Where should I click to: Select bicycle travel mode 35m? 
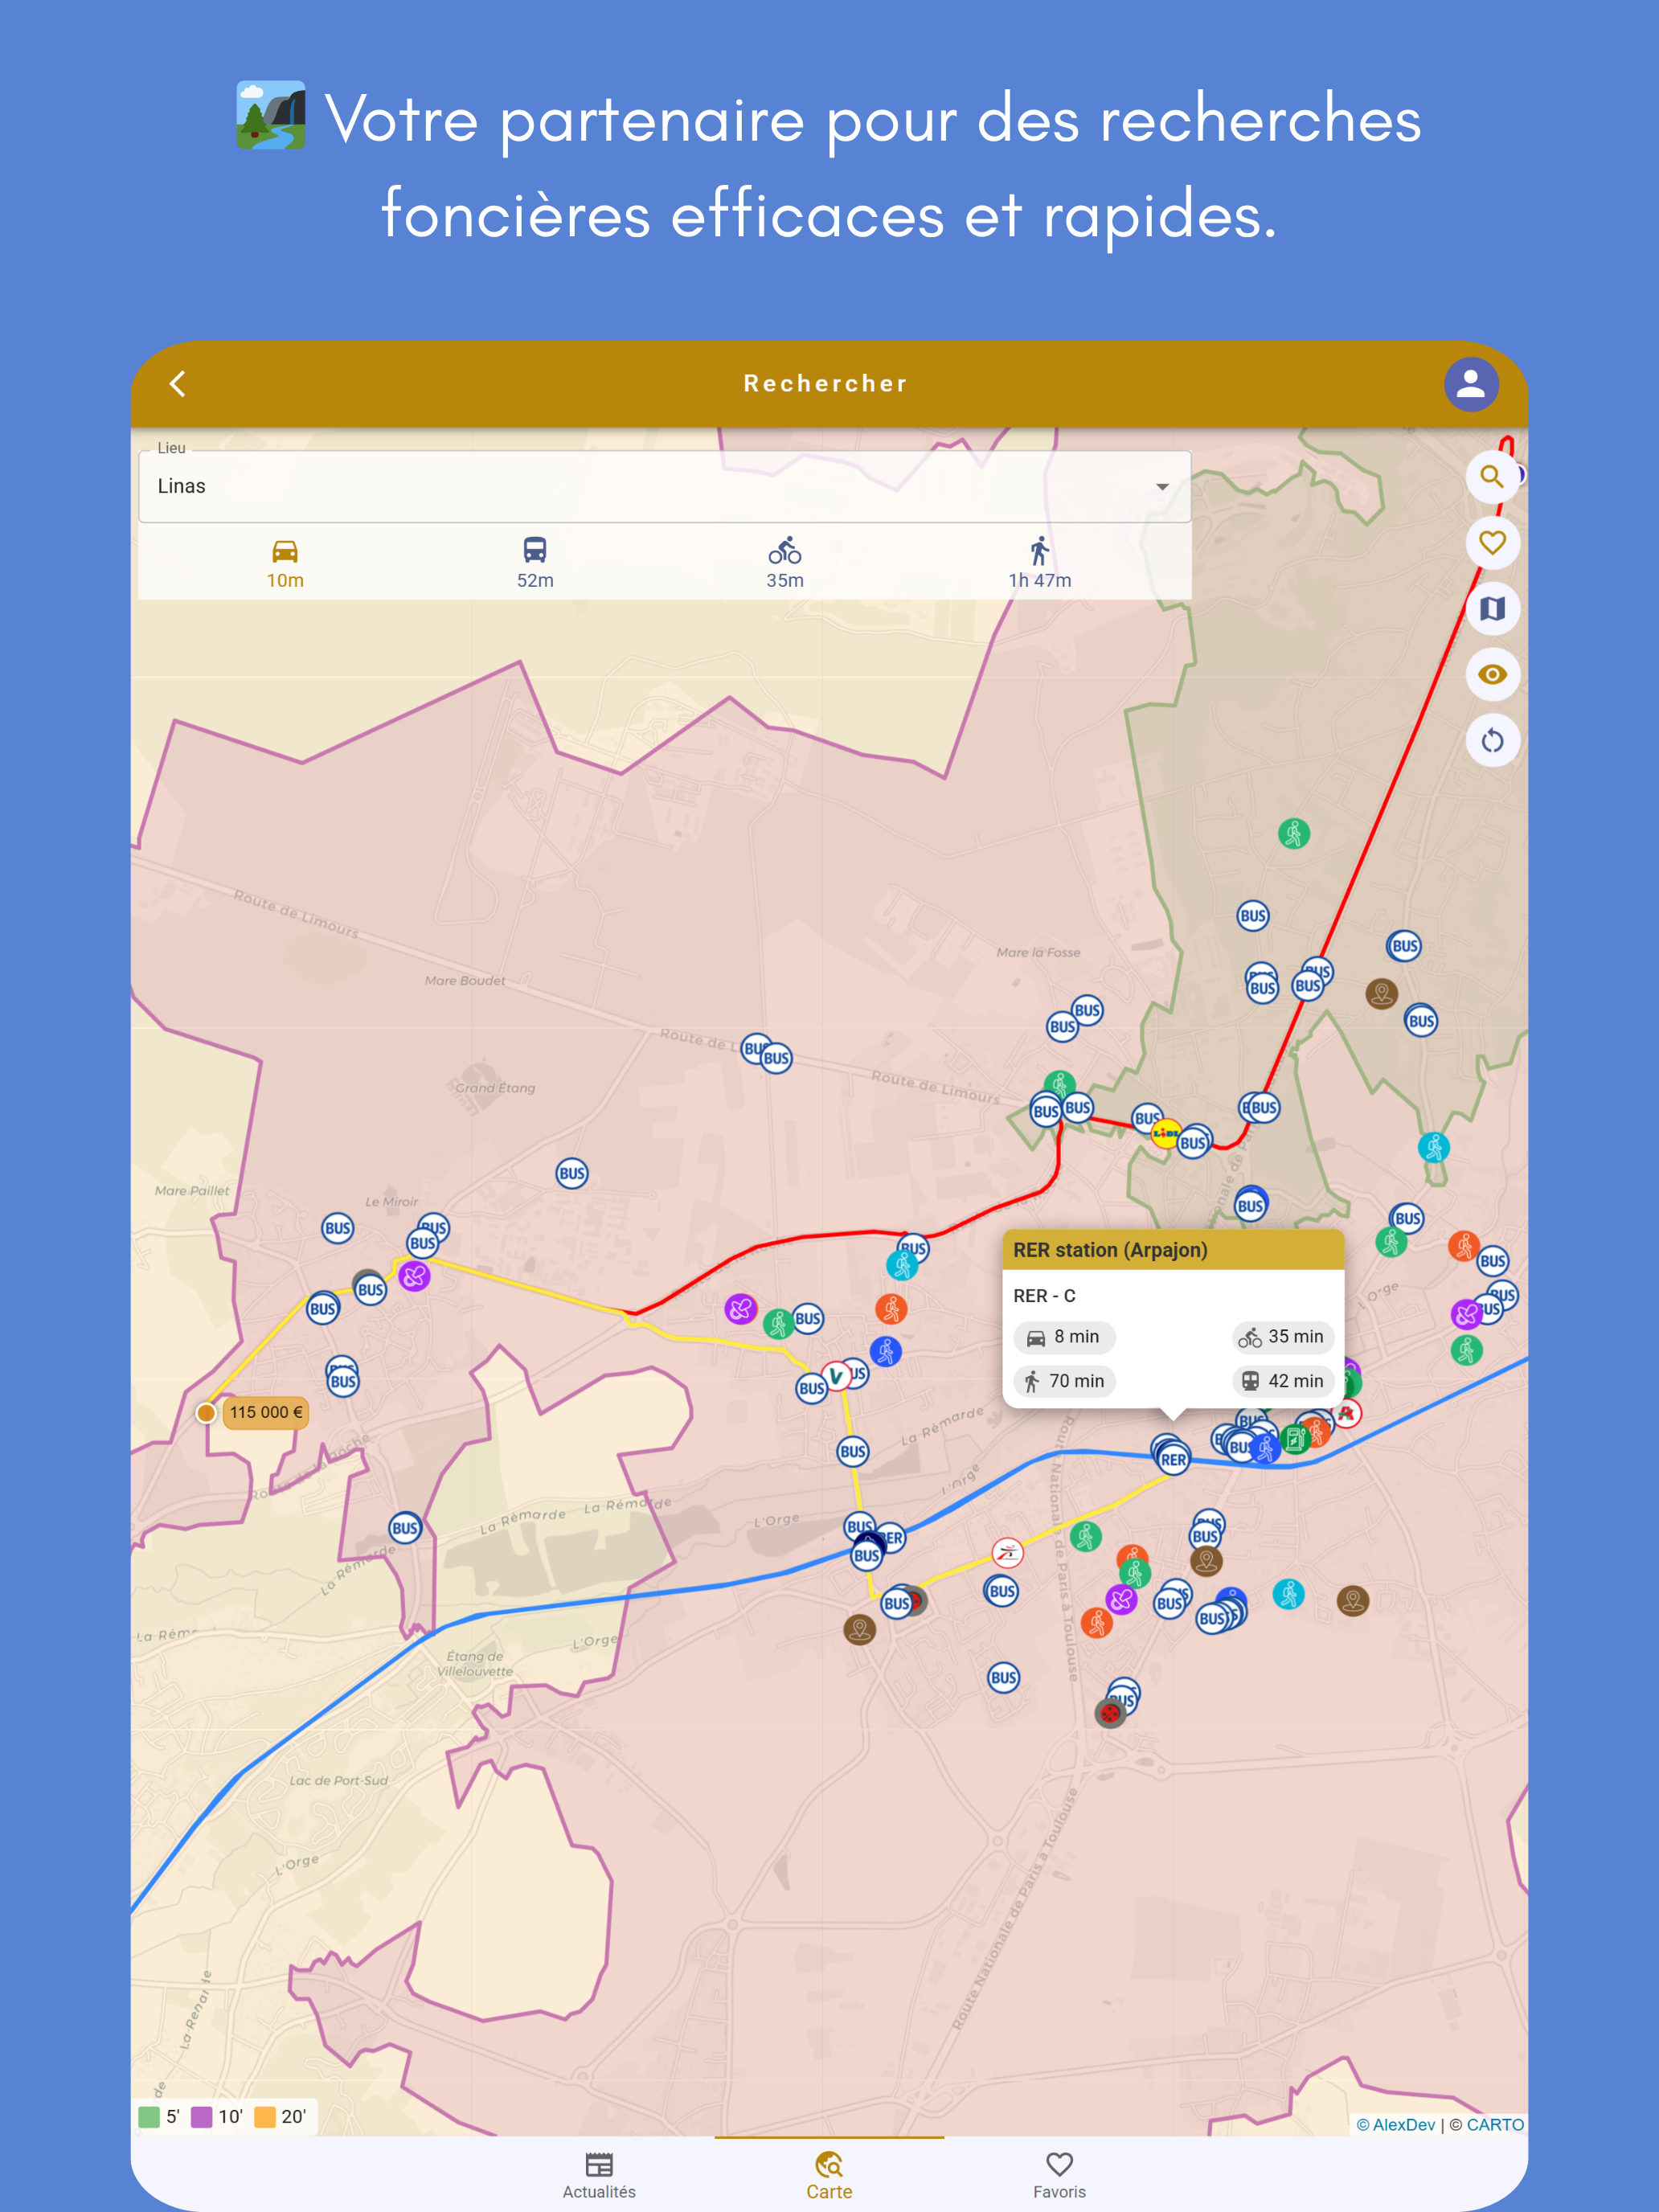point(785,564)
